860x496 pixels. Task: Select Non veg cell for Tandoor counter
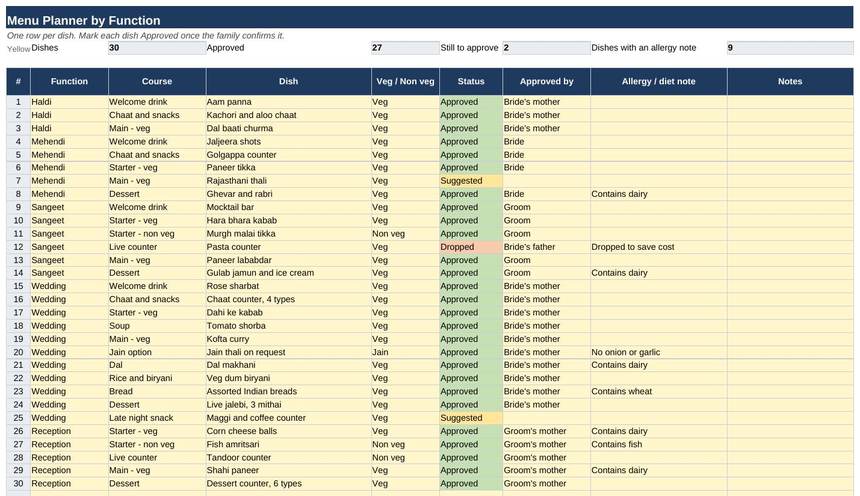click(x=405, y=458)
